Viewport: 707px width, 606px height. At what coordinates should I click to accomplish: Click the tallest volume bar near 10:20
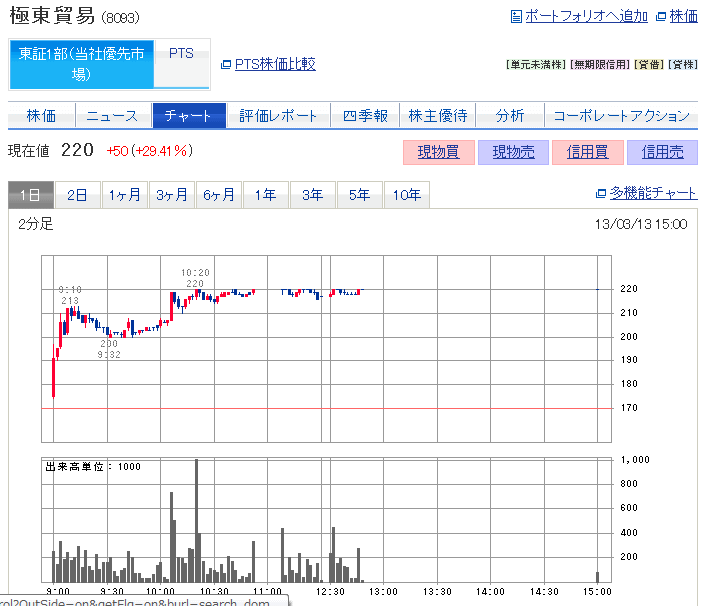tap(196, 521)
